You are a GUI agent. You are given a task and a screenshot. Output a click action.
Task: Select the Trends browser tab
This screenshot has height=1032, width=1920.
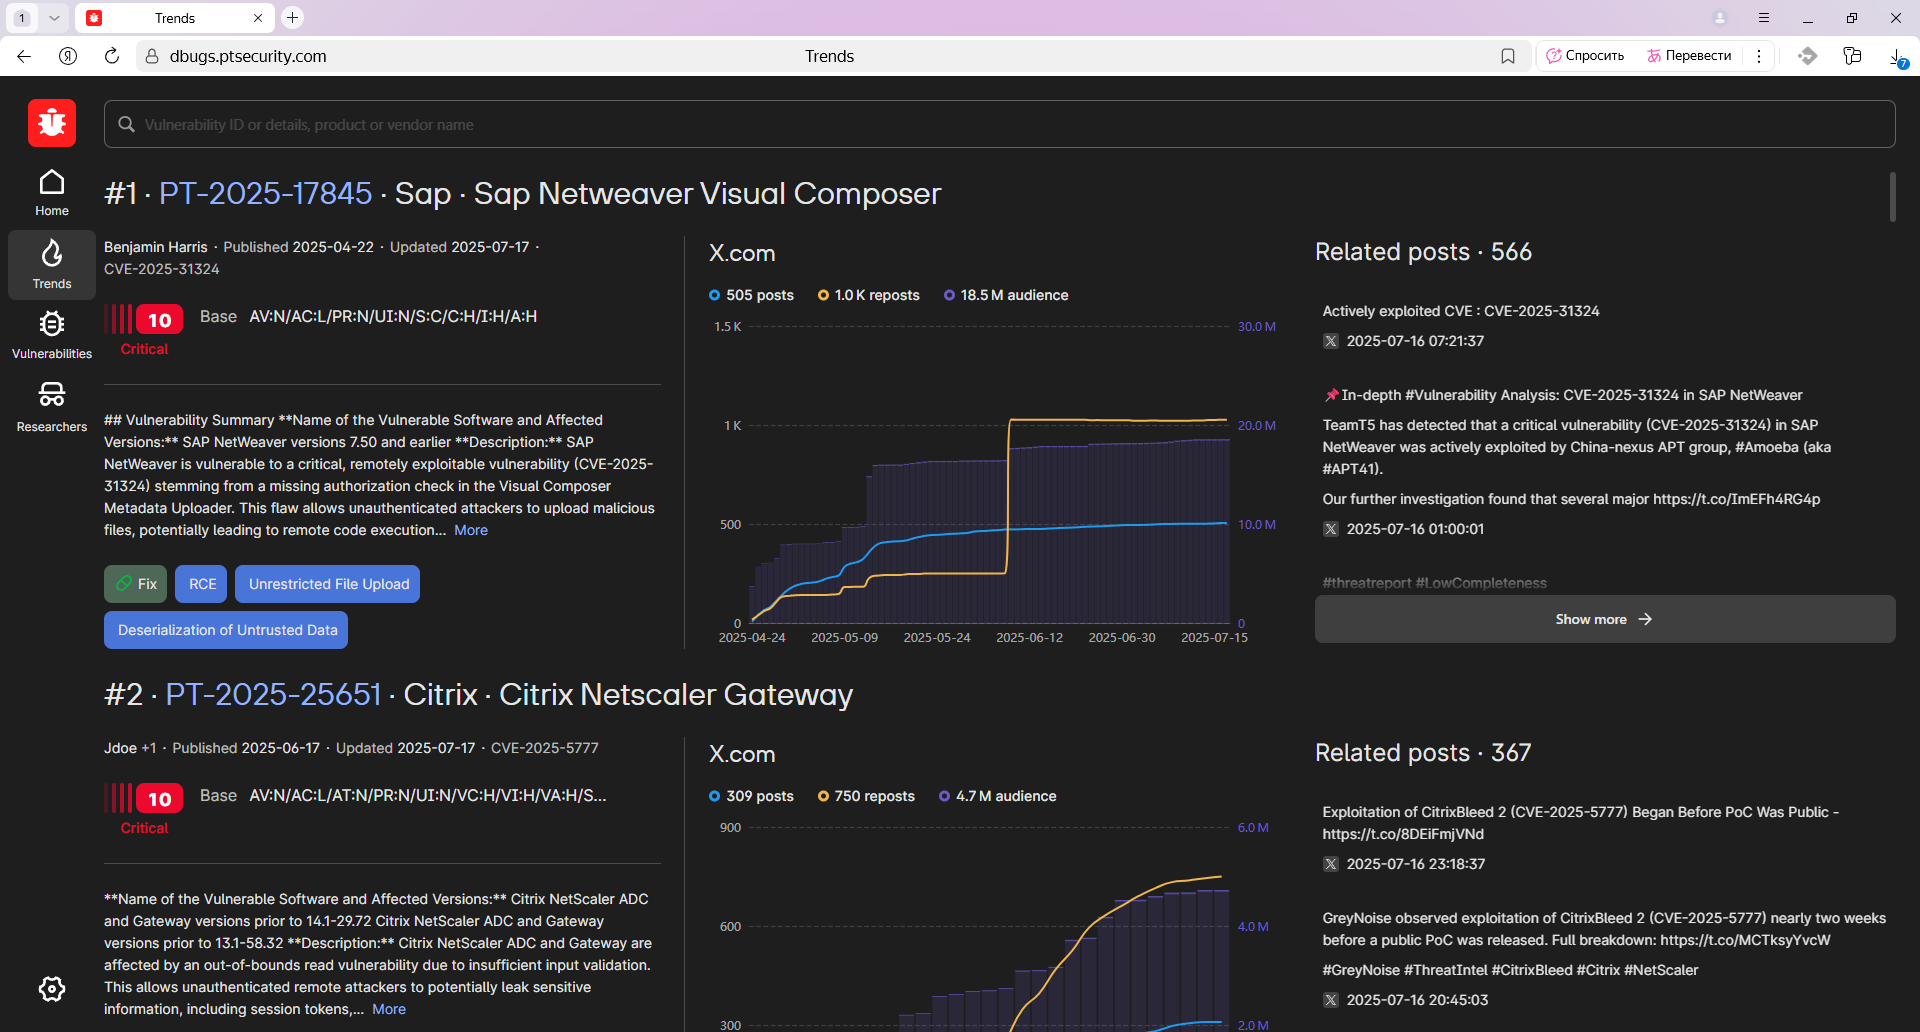175,18
